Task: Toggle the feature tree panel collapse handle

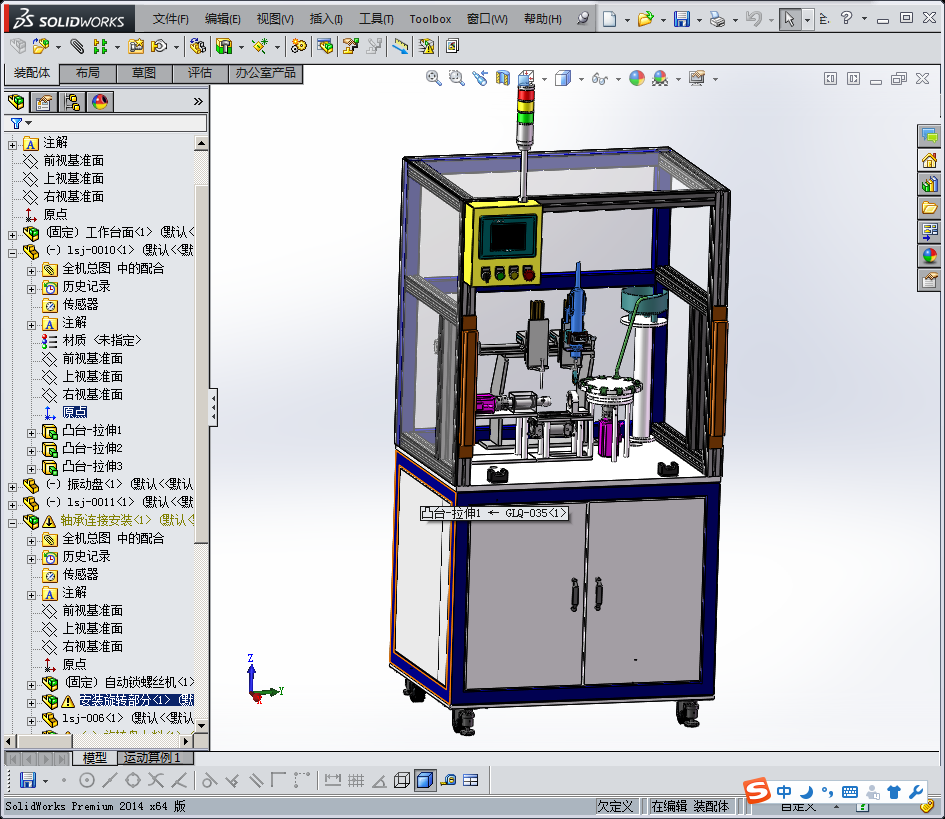Action: pos(213,407)
